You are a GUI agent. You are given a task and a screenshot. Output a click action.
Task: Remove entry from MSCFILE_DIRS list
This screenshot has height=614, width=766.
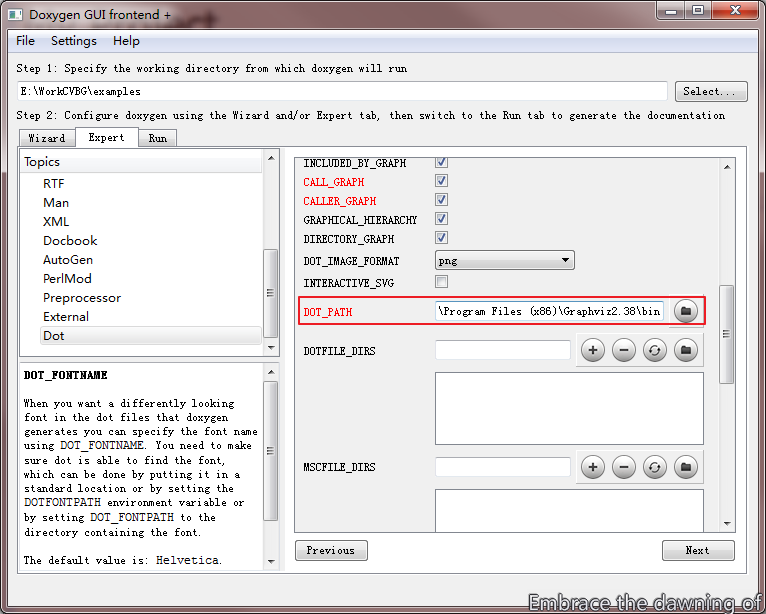coord(623,467)
